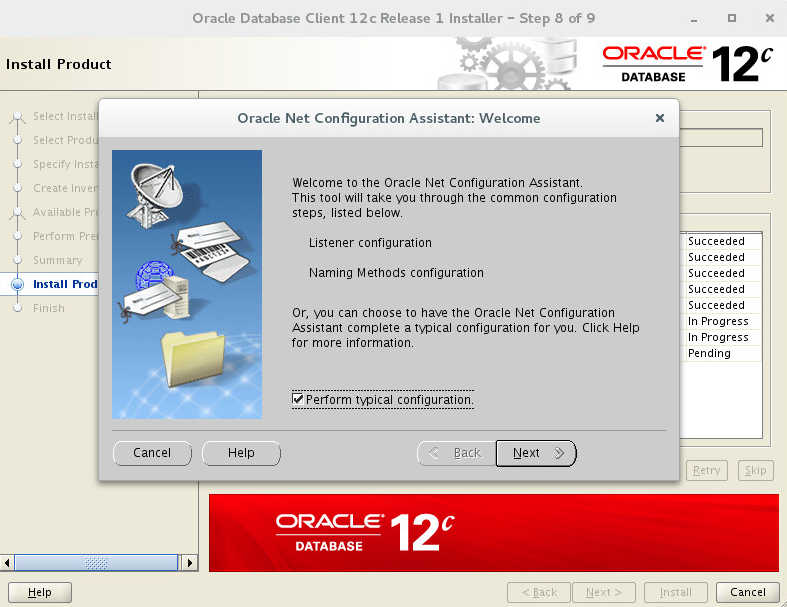Select the Perform Prerequisite step
Viewport: 787px width, 607px height.
pyautogui.click(x=65, y=236)
